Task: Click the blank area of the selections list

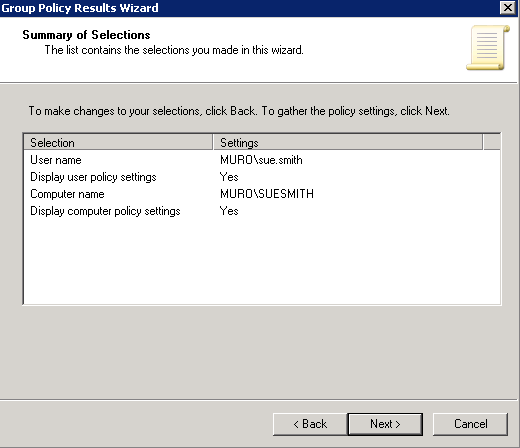Action: point(262,262)
